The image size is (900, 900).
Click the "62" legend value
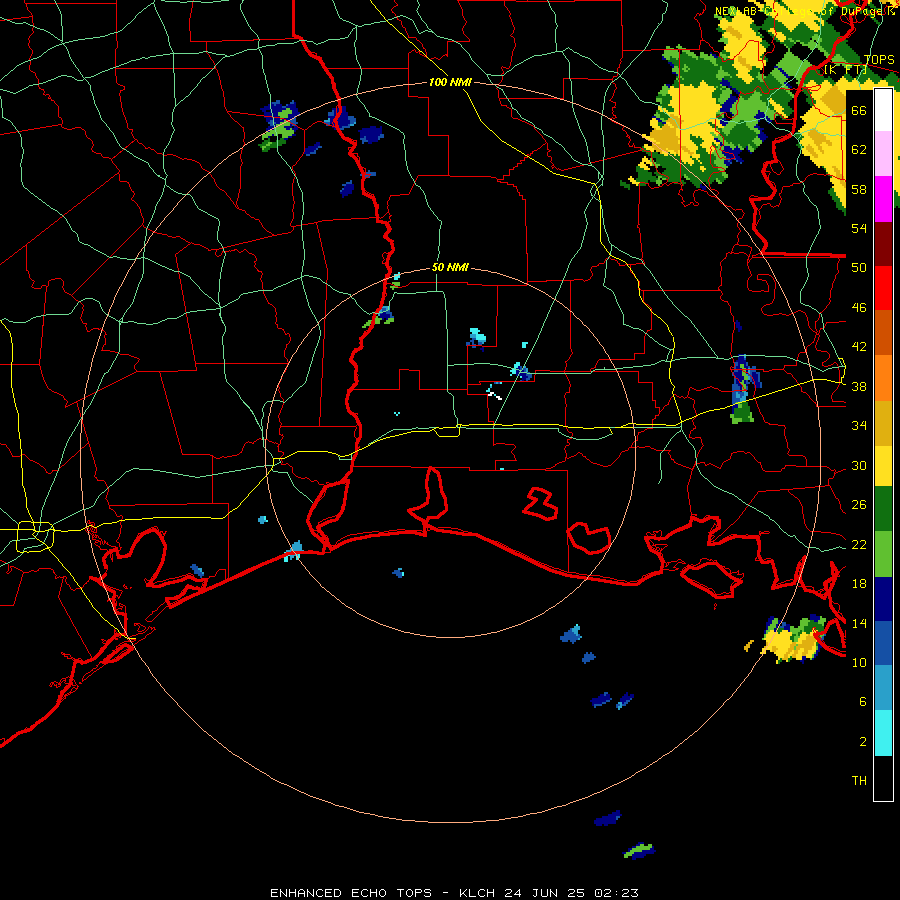pos(859,150)
